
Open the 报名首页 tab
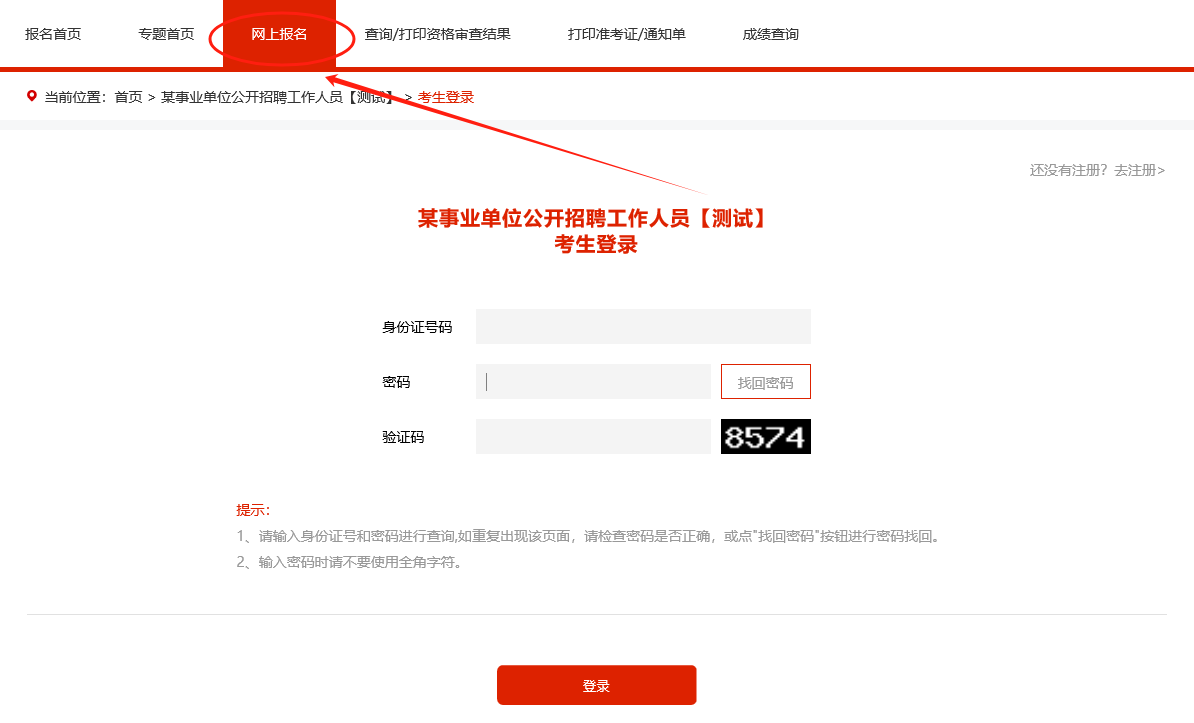(x=53, y=34)
